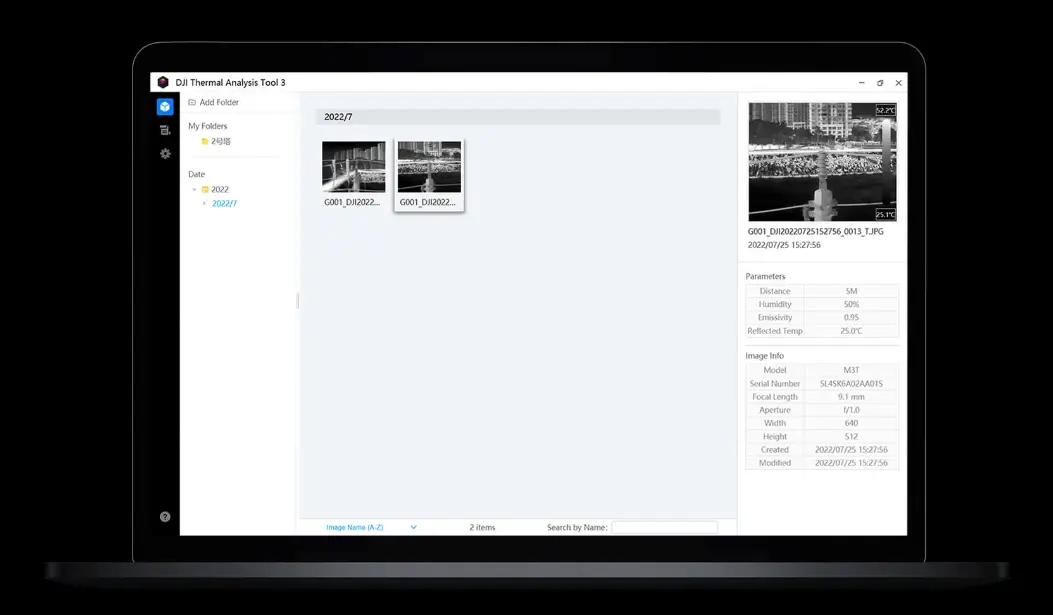Maximize the application window
The image size is (1053, 615).
point(880,83)
